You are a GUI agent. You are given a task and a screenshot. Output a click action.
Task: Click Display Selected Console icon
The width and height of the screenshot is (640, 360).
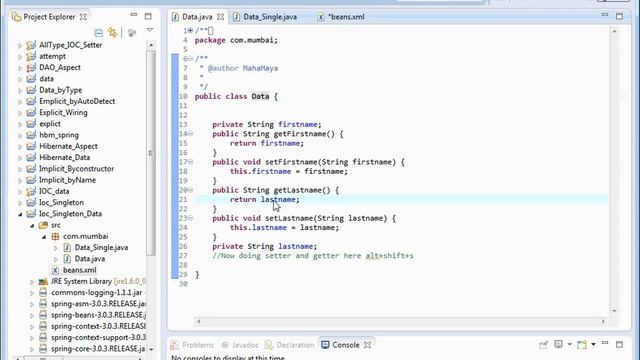pos(558,344)
